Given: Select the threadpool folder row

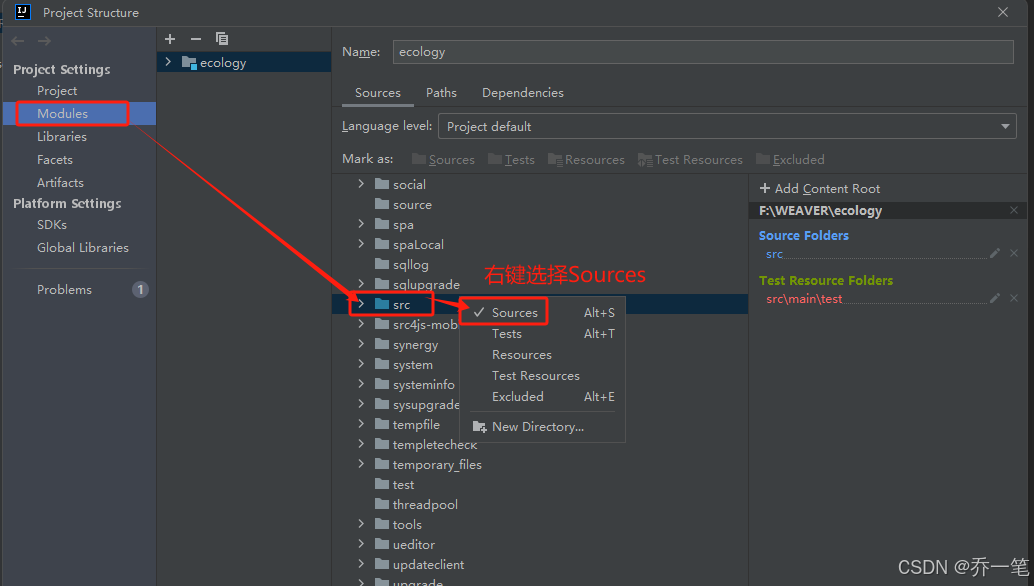Looking at the screenshot, I should click(540, 504).
